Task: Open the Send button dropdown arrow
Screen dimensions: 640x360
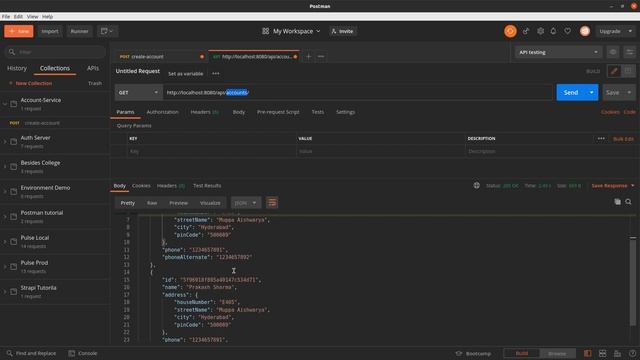Action: tap(591, 93)
